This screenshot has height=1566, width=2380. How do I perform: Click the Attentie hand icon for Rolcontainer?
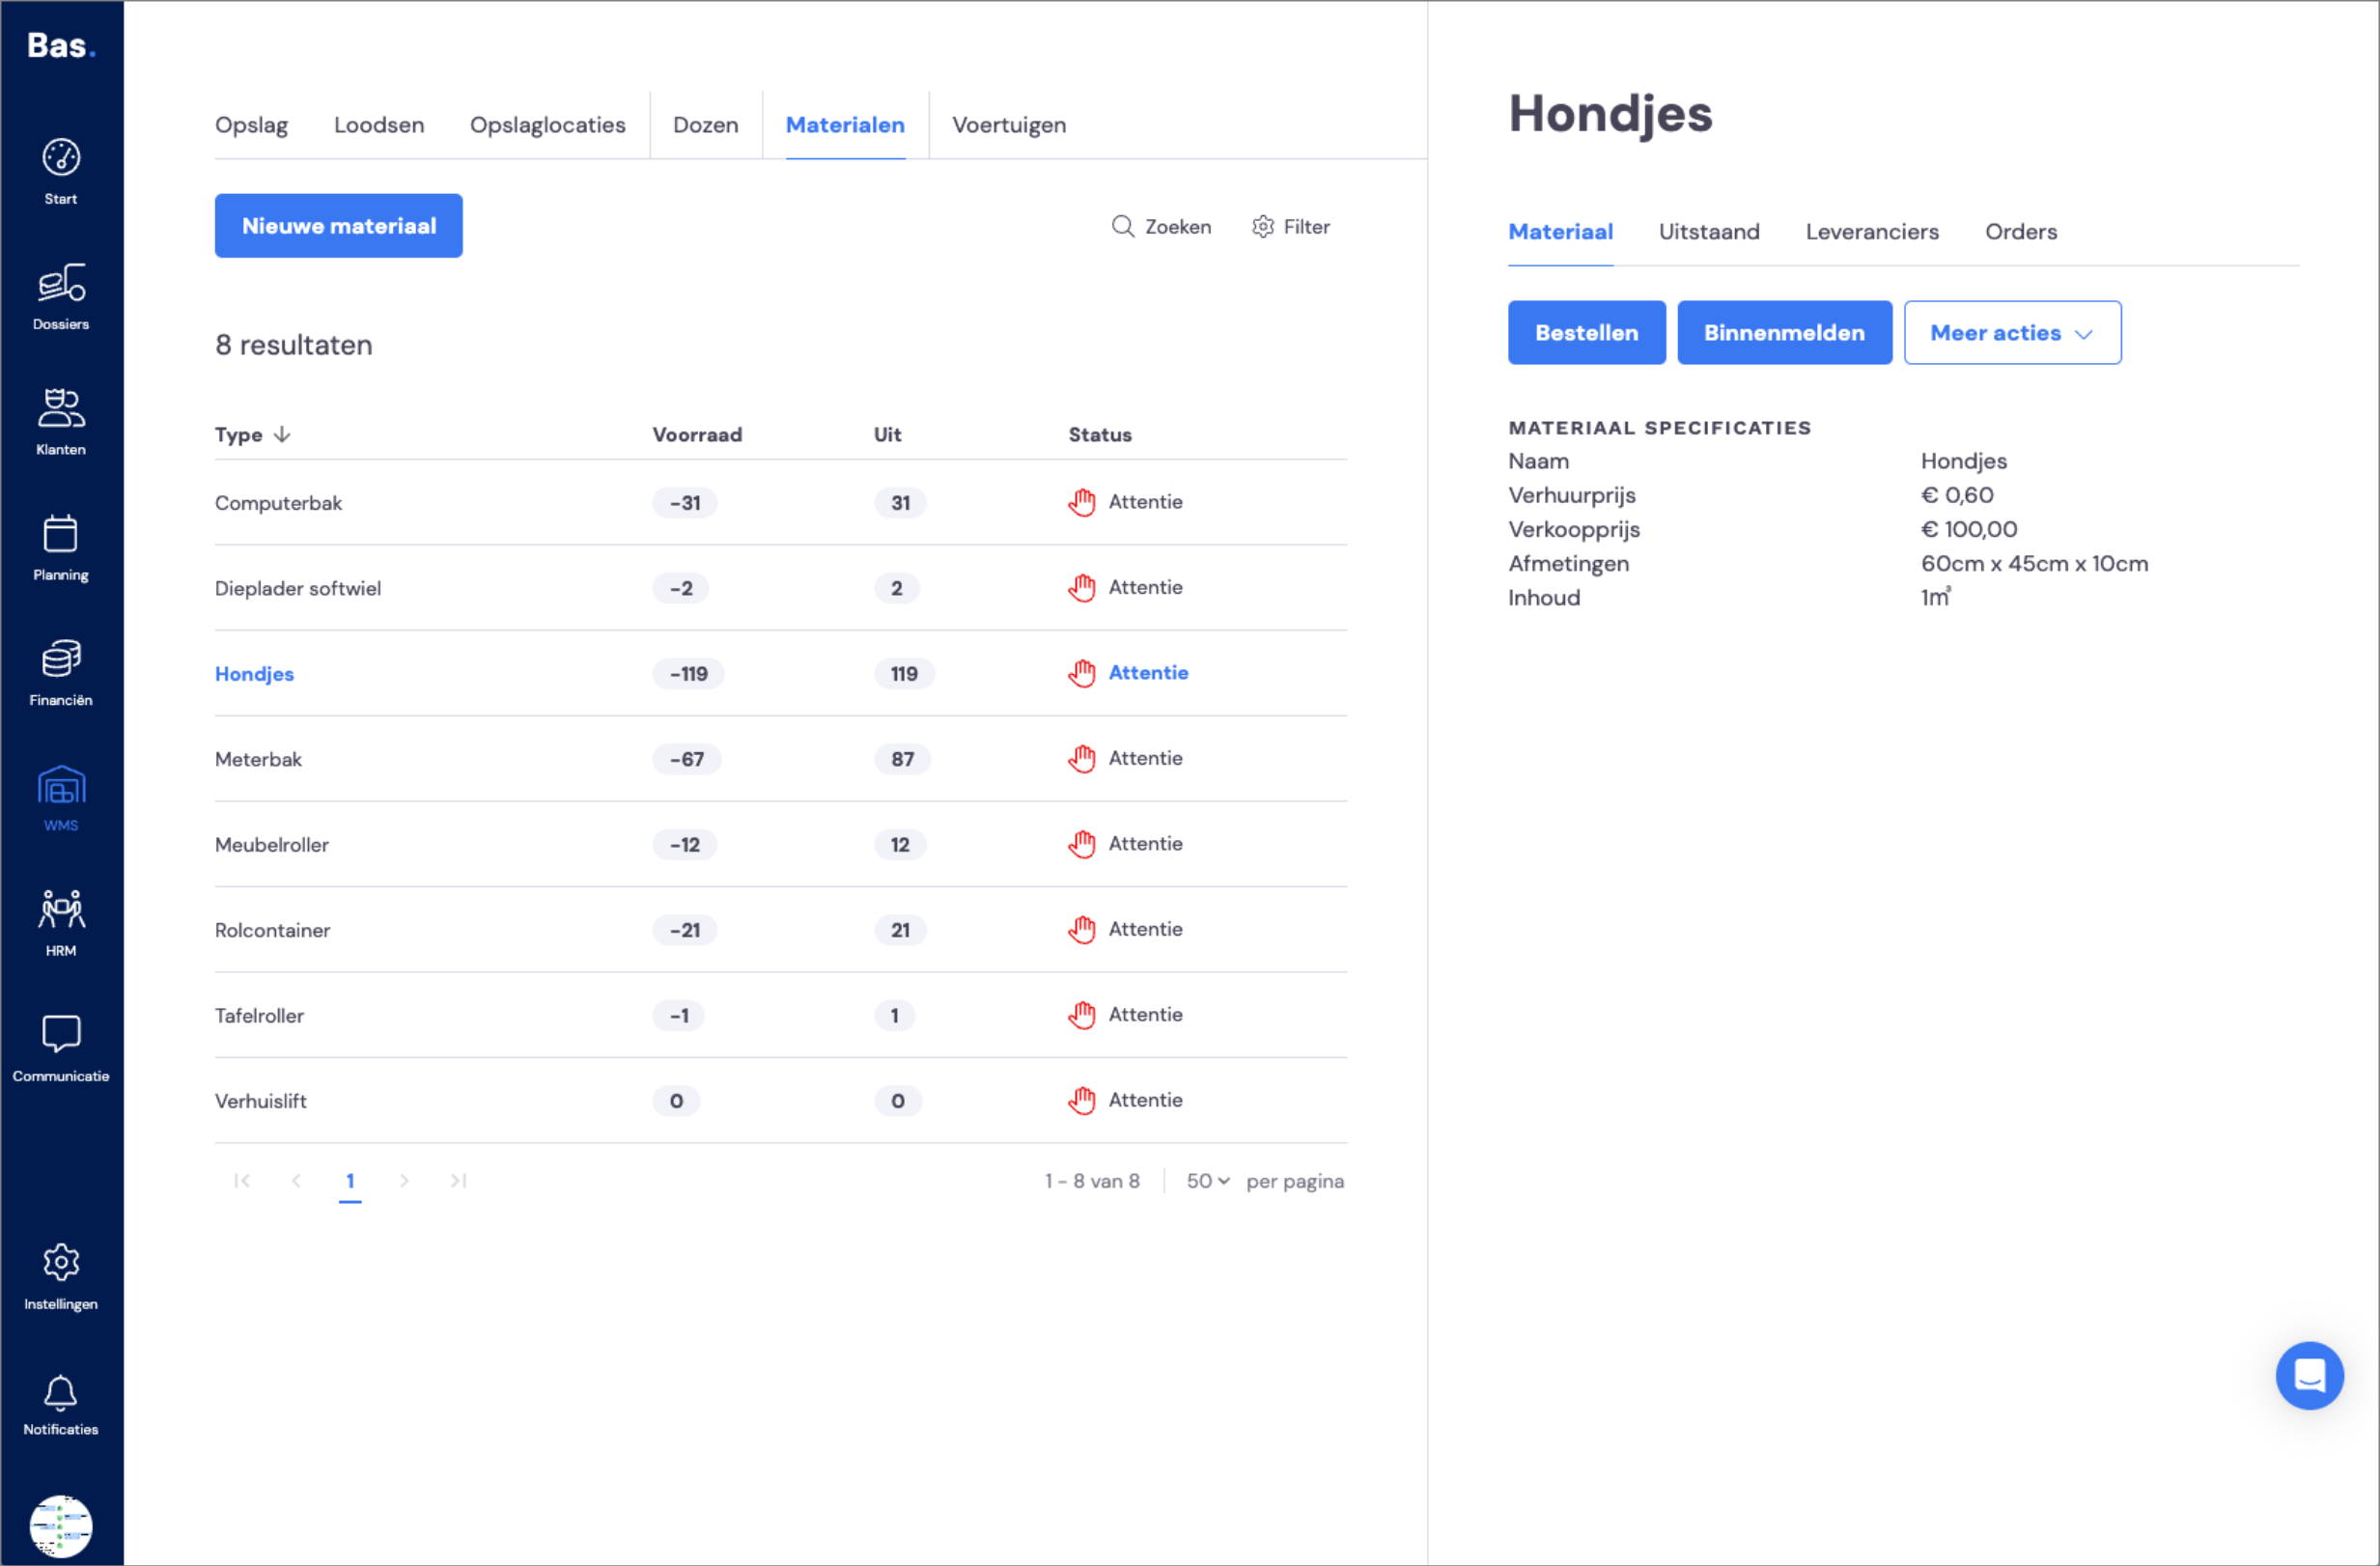click(x=1081, y=929)
